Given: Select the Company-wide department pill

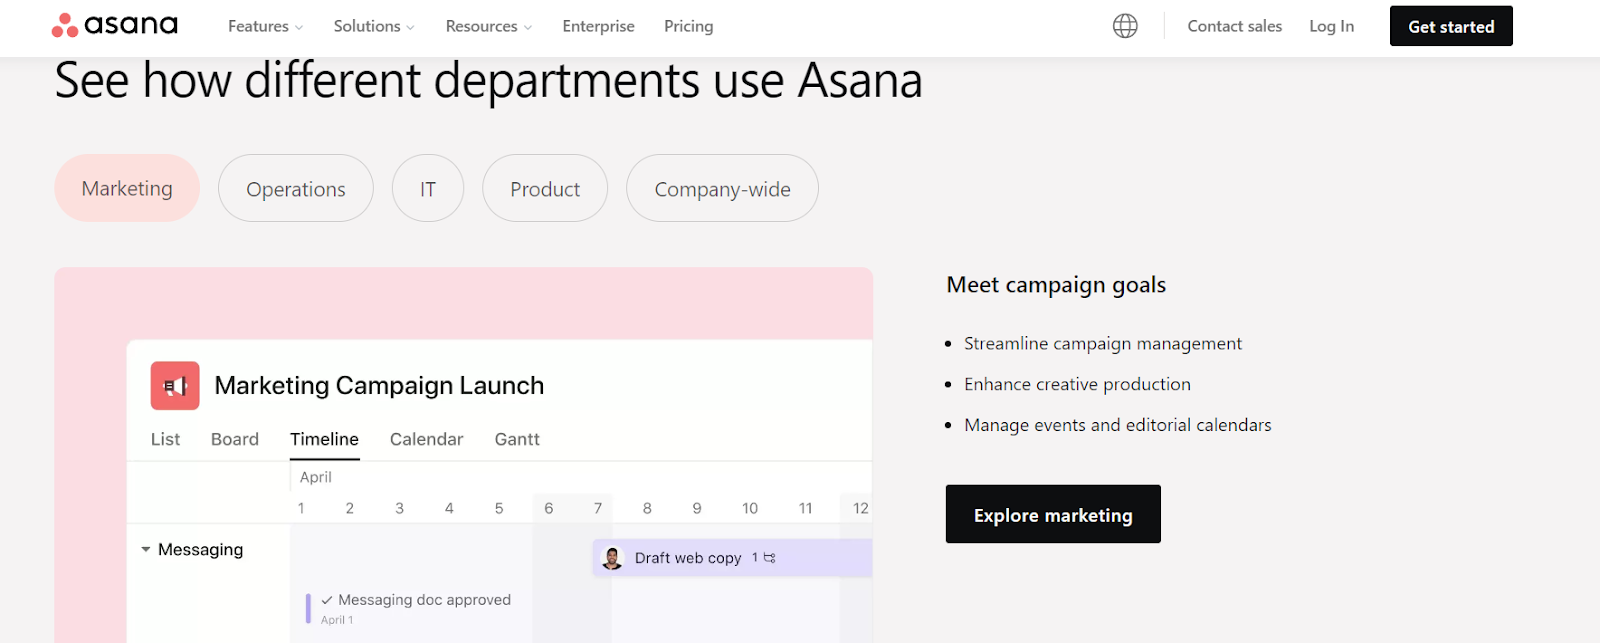Looking at the screenshot, I should (x=722, y=188).
